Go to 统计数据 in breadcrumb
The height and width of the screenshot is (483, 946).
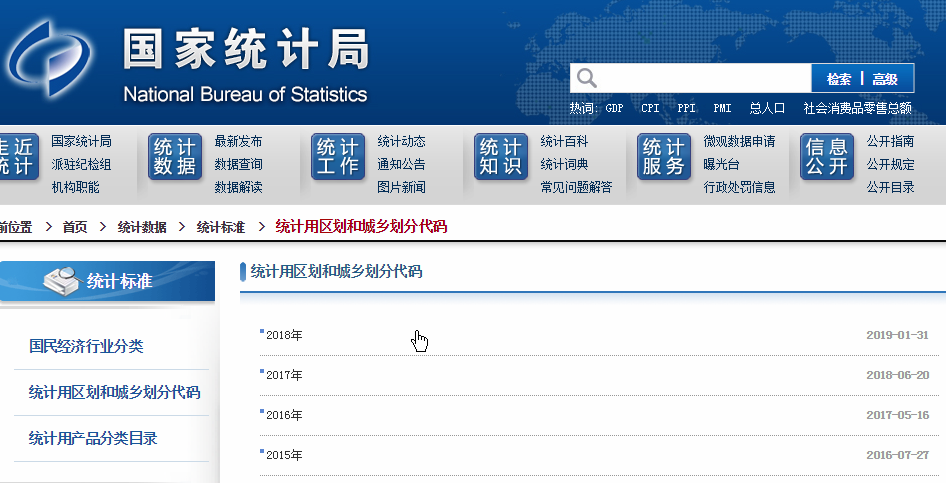(x=142, y=227)
